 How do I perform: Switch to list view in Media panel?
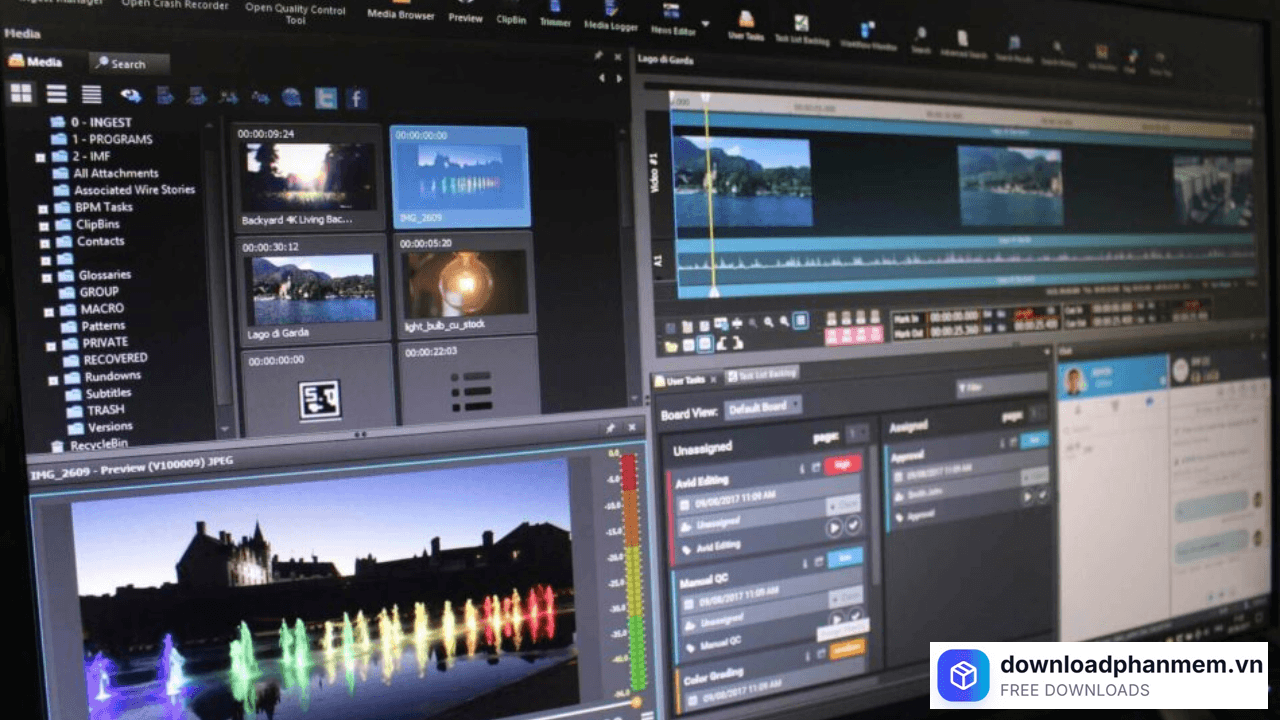point(57,94)
